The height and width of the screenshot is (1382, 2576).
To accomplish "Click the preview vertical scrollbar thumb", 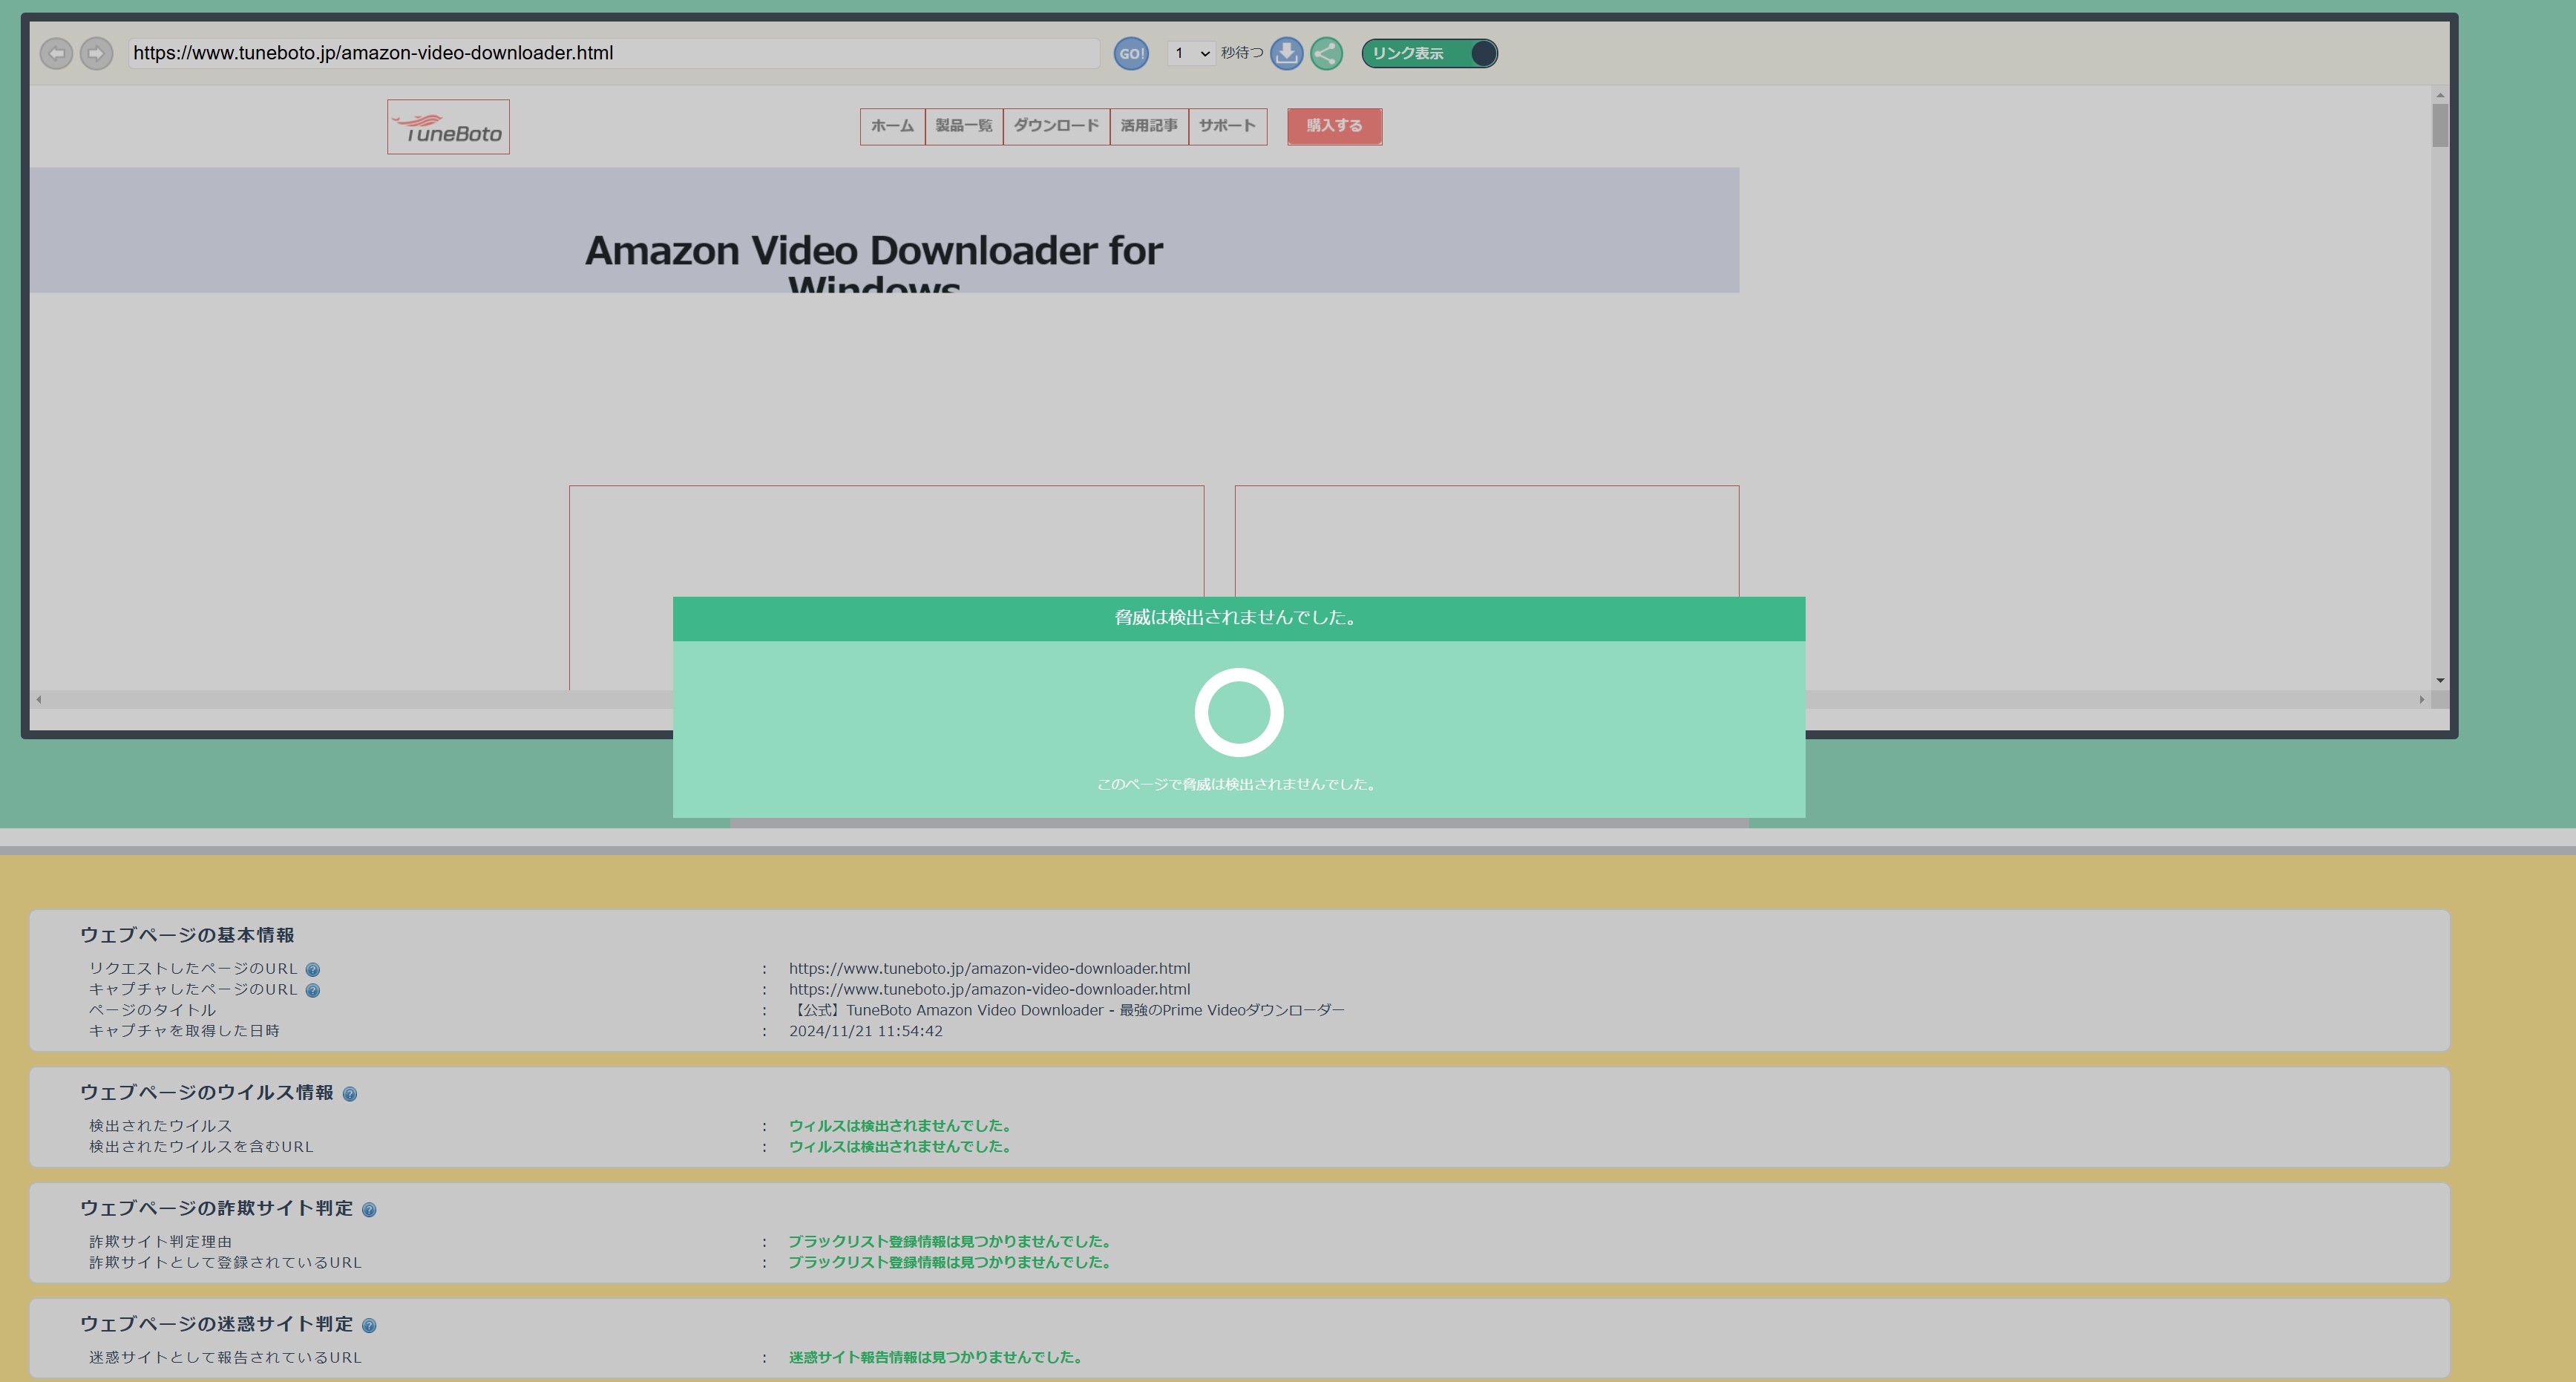I will coord(2440,125).
